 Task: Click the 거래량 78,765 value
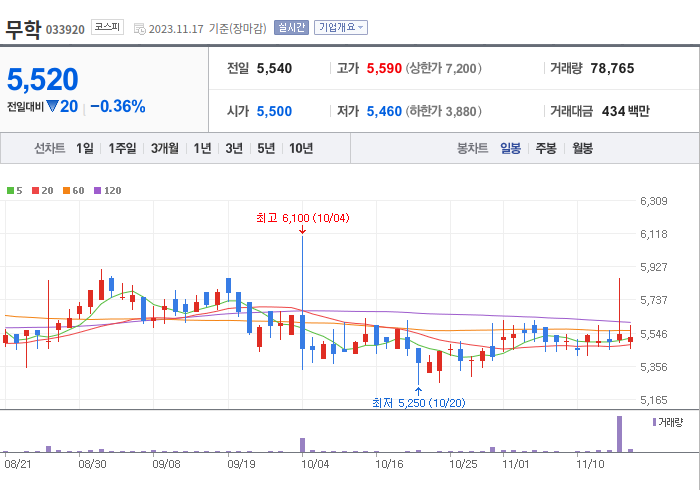(x=612, y=68)
